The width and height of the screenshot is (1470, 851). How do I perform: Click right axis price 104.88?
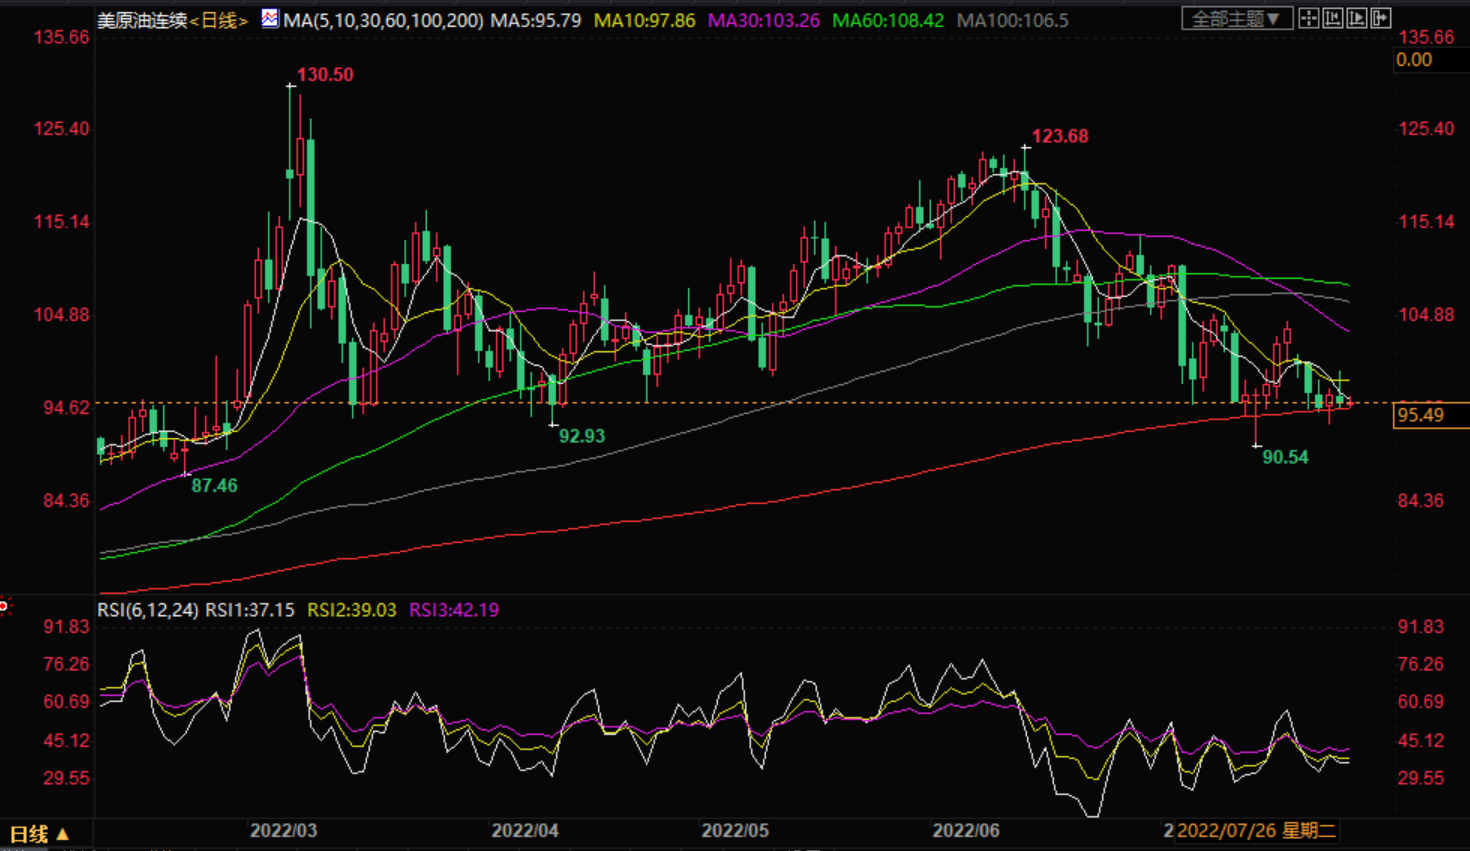click(x=1426, y=315)
